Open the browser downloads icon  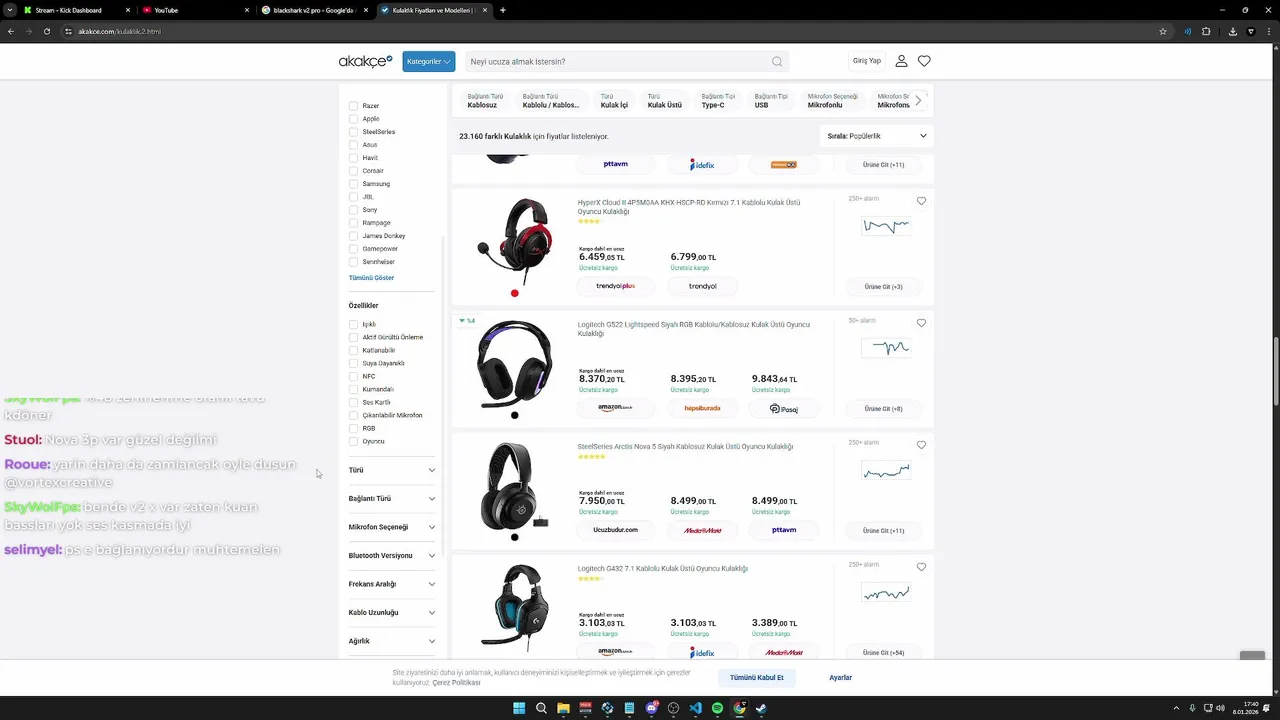1233,31
